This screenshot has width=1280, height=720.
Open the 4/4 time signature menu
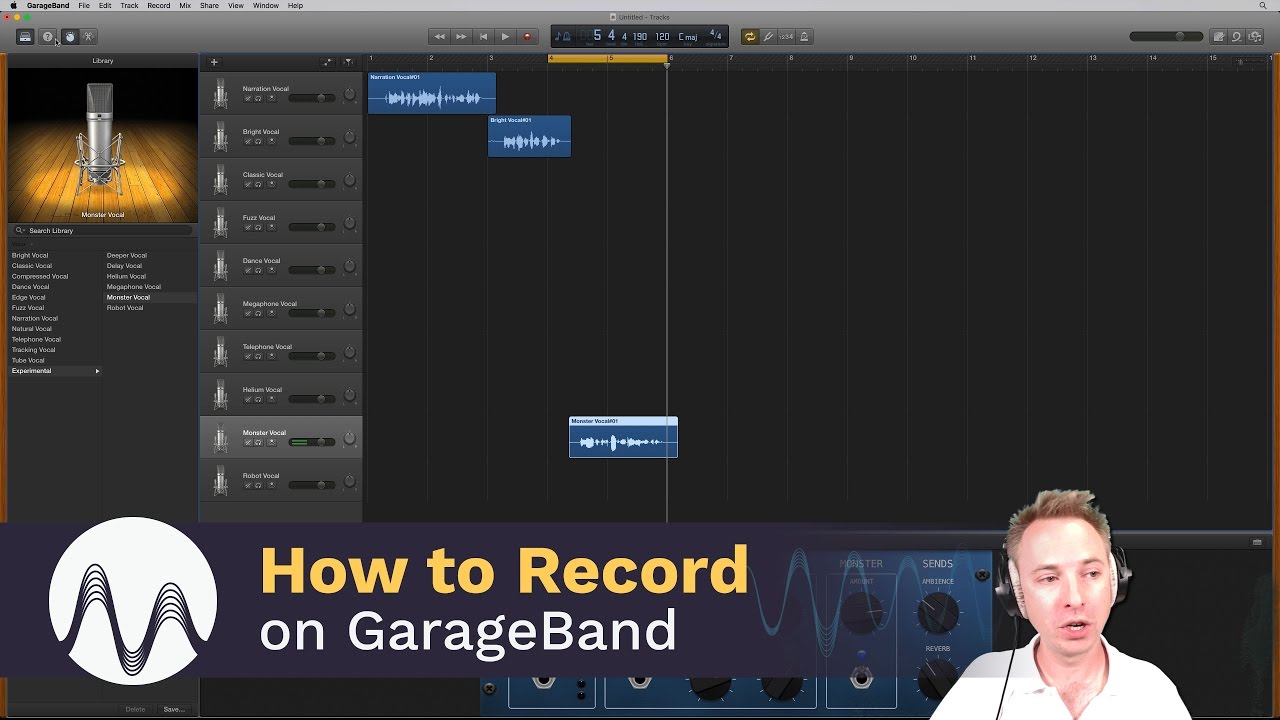coord(715,36)
